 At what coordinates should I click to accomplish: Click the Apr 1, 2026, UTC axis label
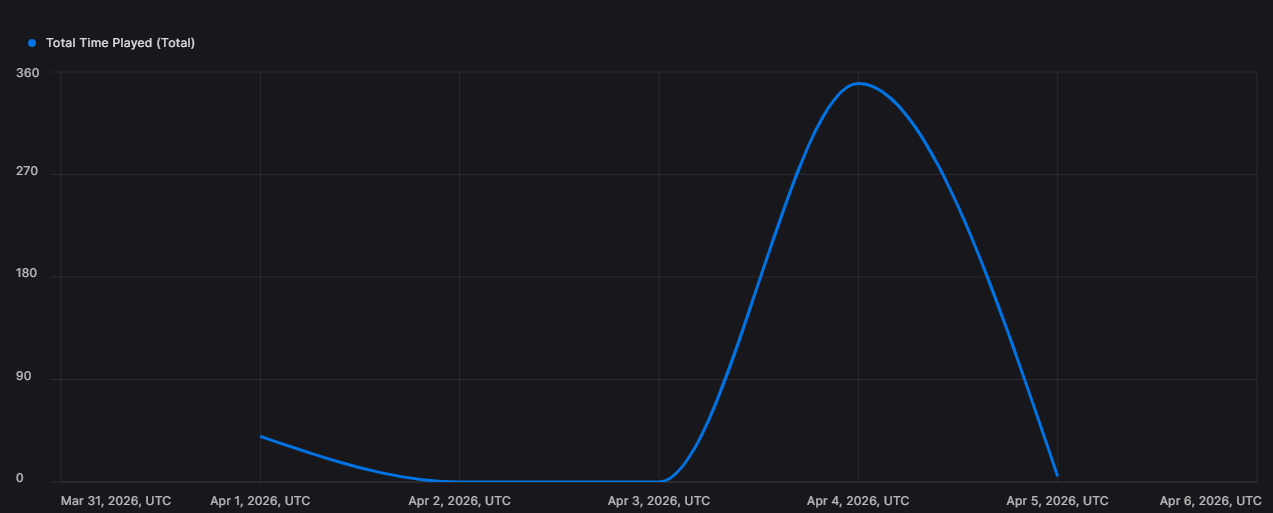click(260, 500)
